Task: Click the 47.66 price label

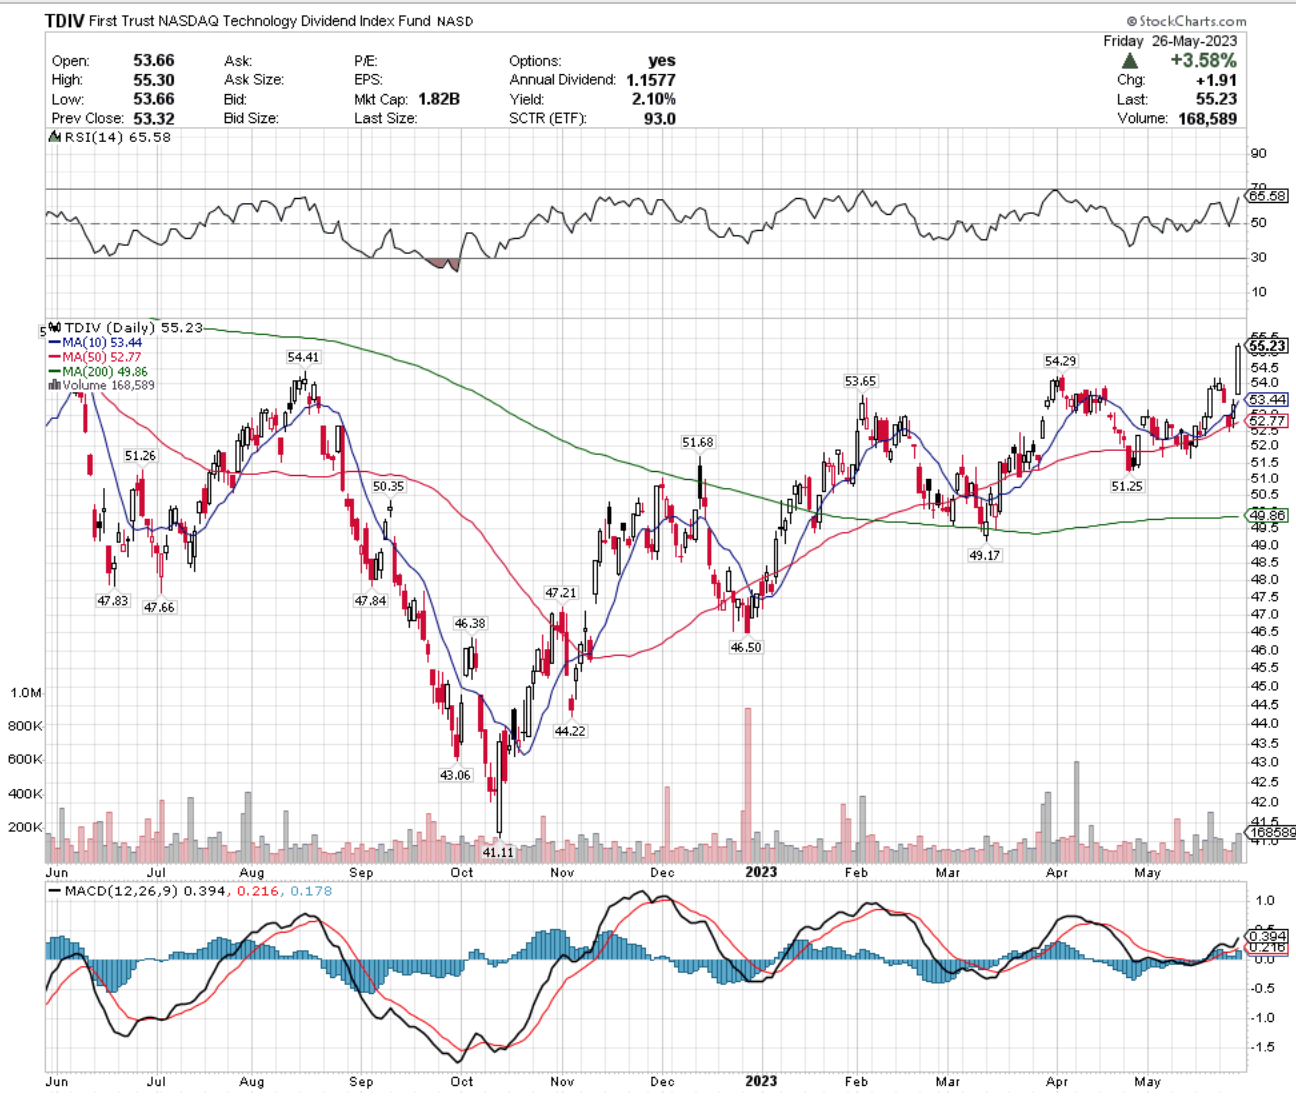Action: click(159, 607)
